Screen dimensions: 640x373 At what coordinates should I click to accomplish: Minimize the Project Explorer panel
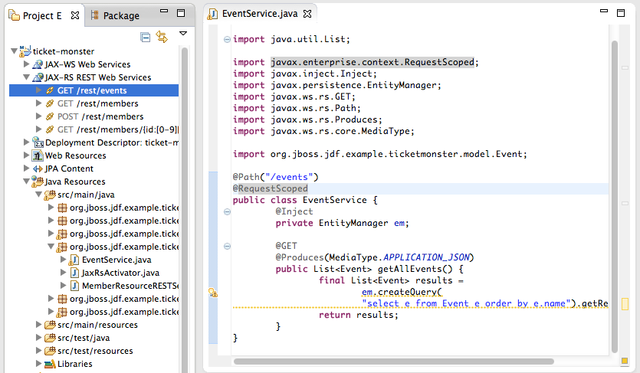pos(164,11)
